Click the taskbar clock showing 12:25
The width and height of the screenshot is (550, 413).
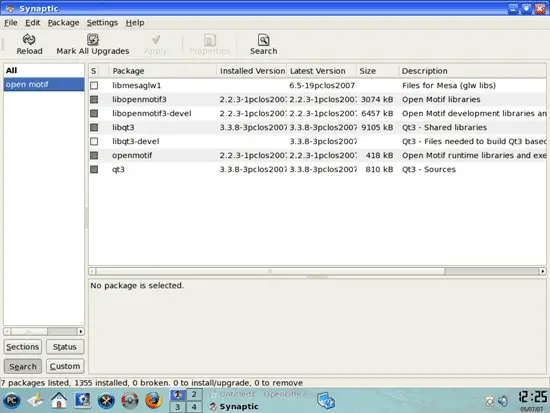(x=532, y=397)
